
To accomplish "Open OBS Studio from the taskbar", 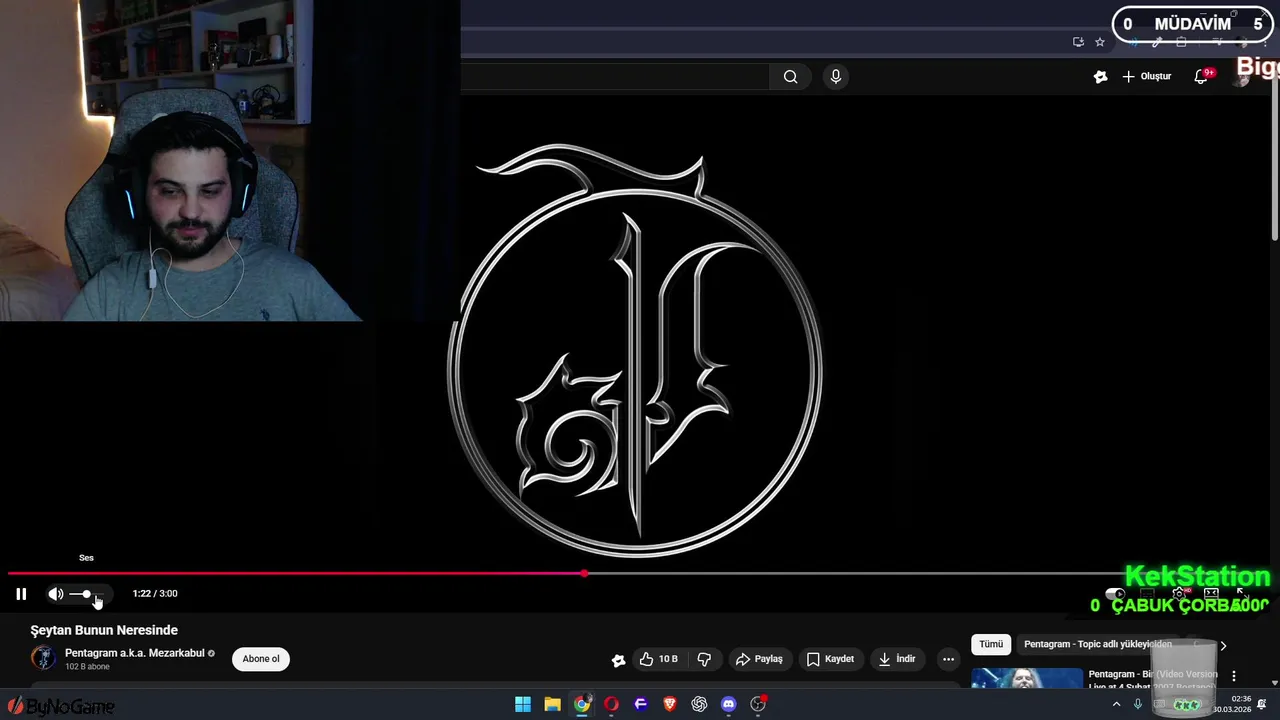I will 758,705.
